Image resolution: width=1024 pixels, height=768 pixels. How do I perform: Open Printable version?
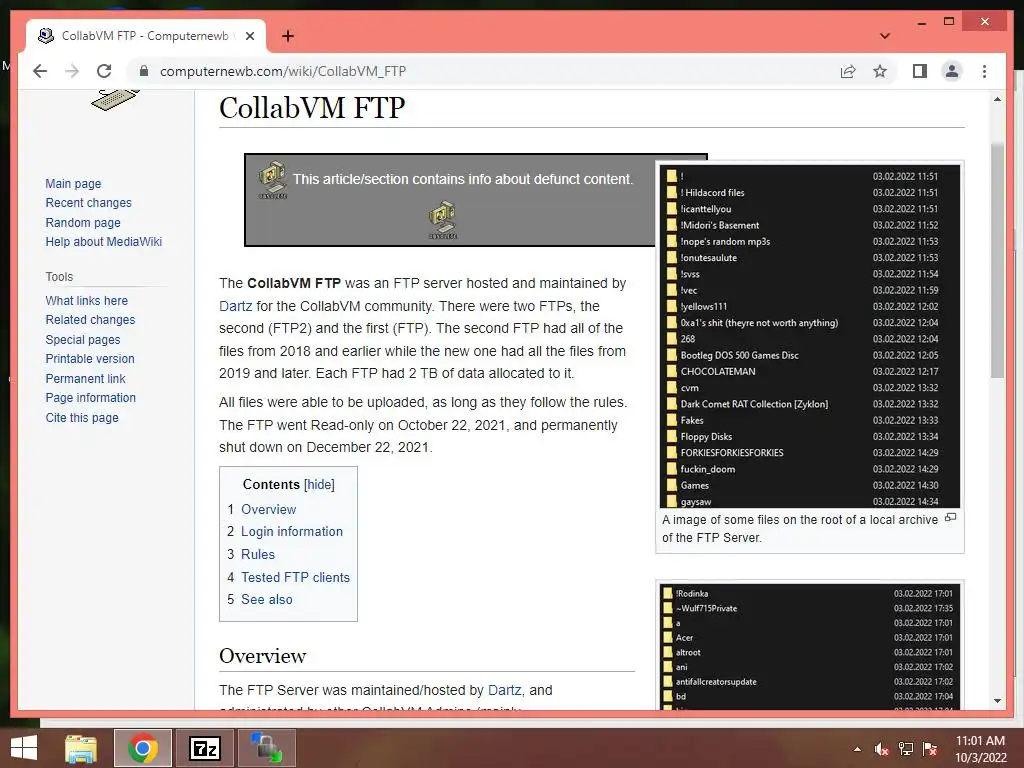(x=89, y=359)
